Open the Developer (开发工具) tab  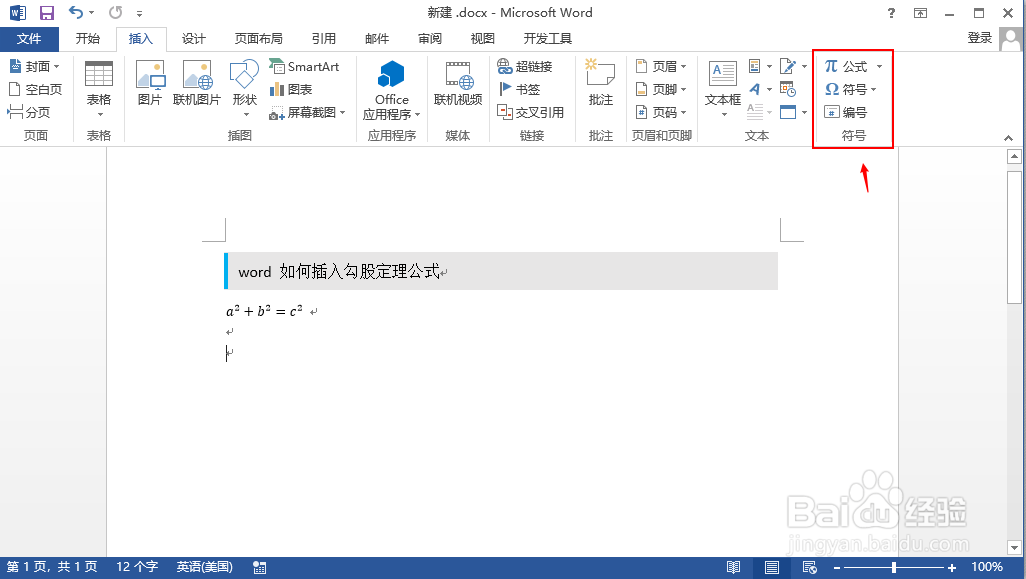[x=548, y=39]
